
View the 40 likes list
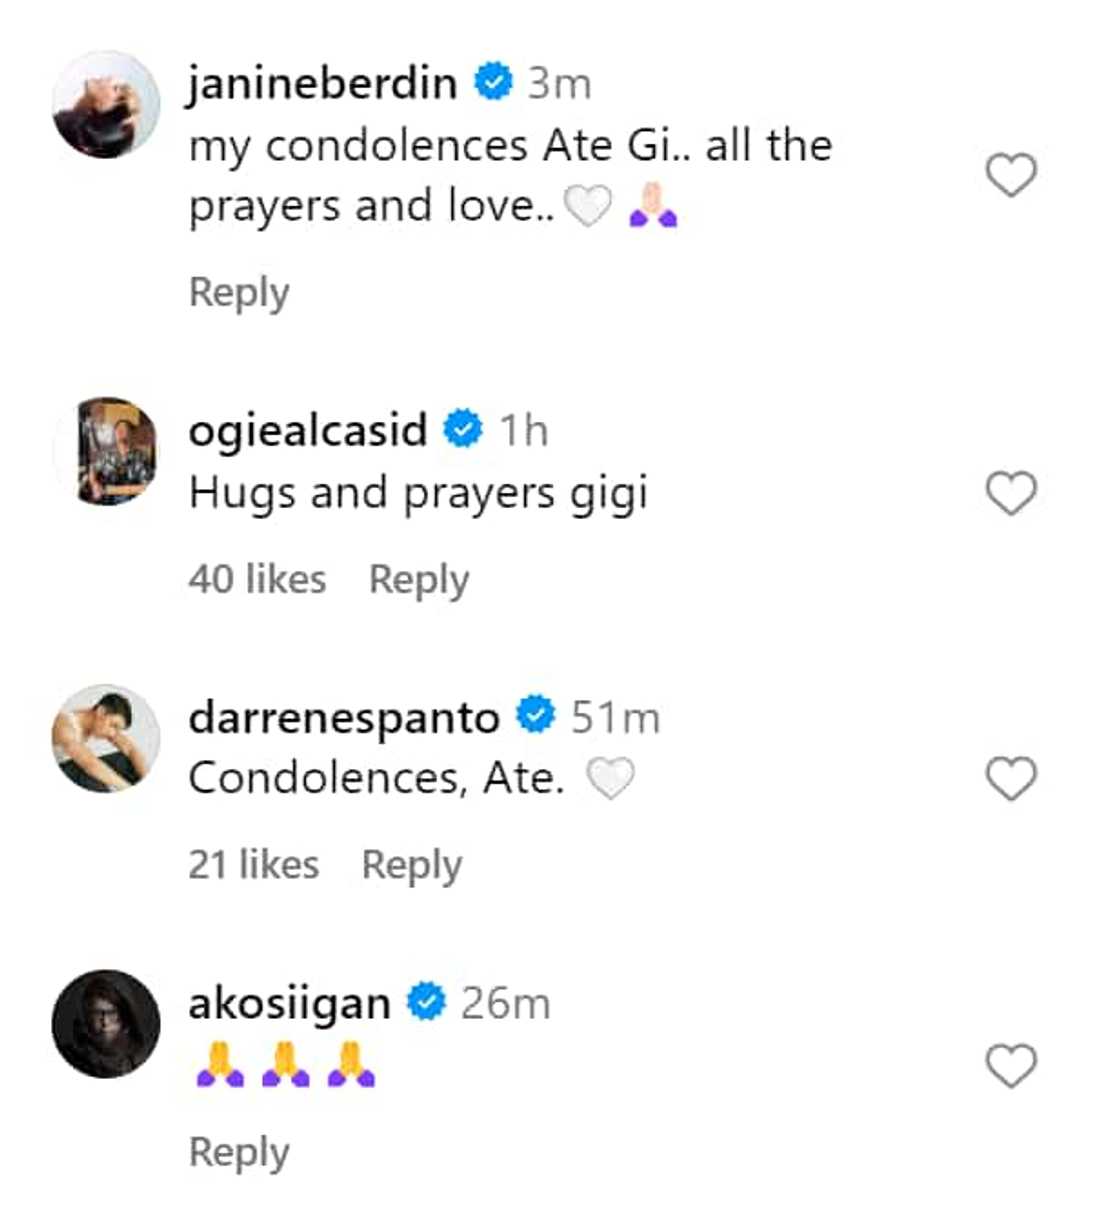pyautogui.click(x=257, y=580)
